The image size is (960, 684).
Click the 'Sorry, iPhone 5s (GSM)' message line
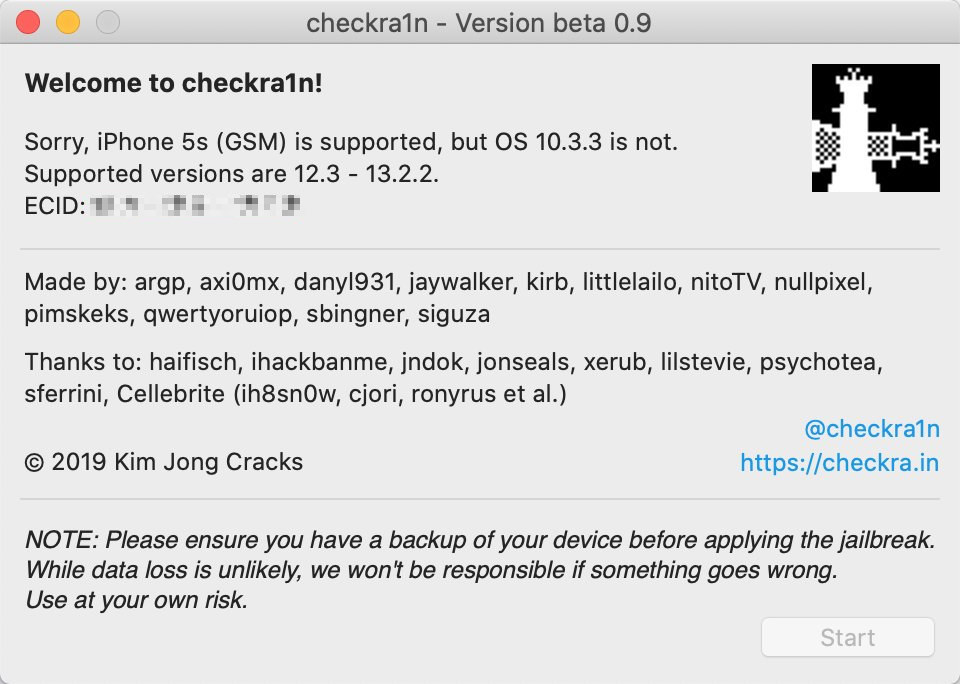[x=351, y=142]
